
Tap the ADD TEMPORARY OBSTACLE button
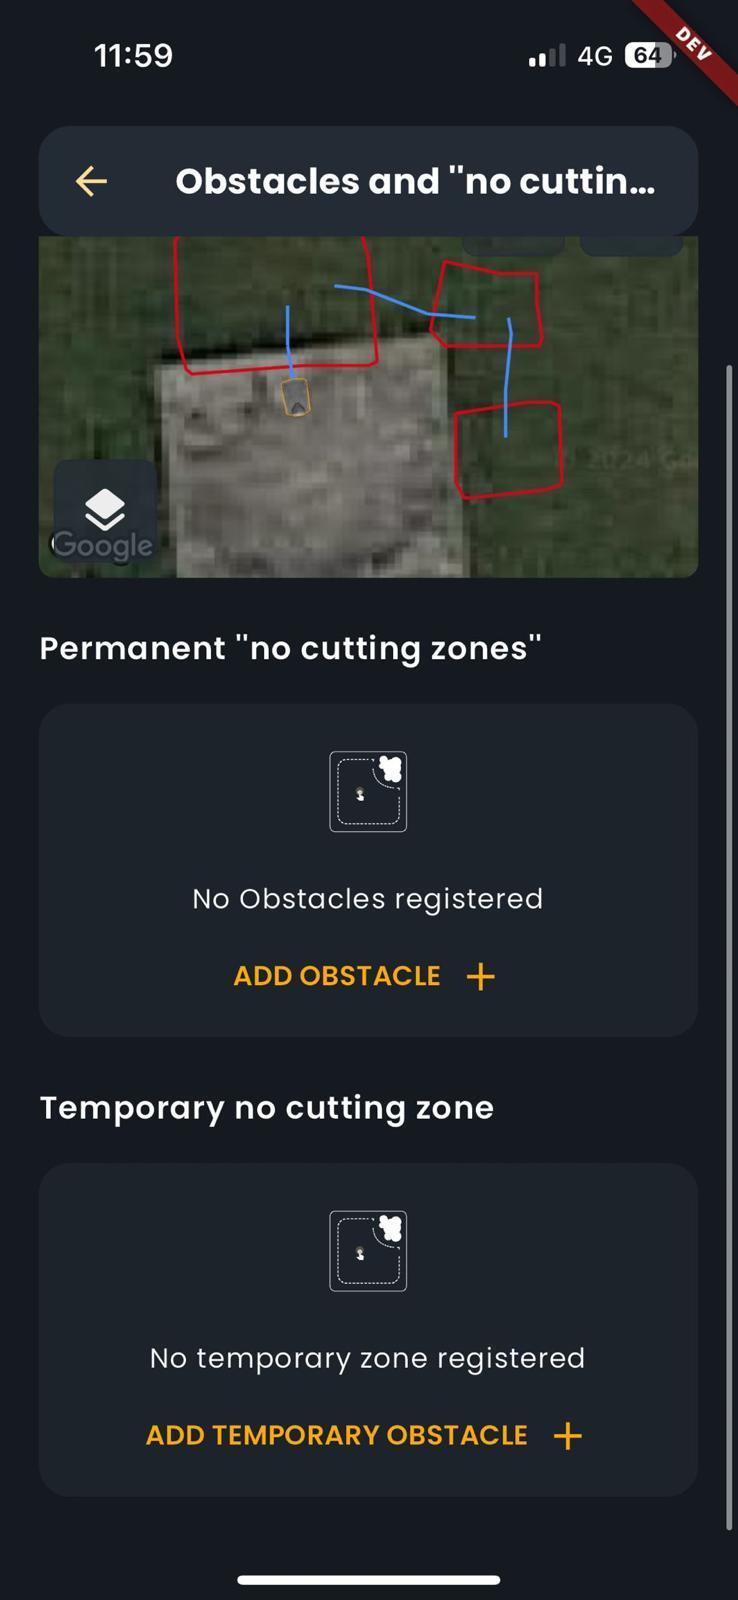pyautogui.click(x=365, y=1435)
